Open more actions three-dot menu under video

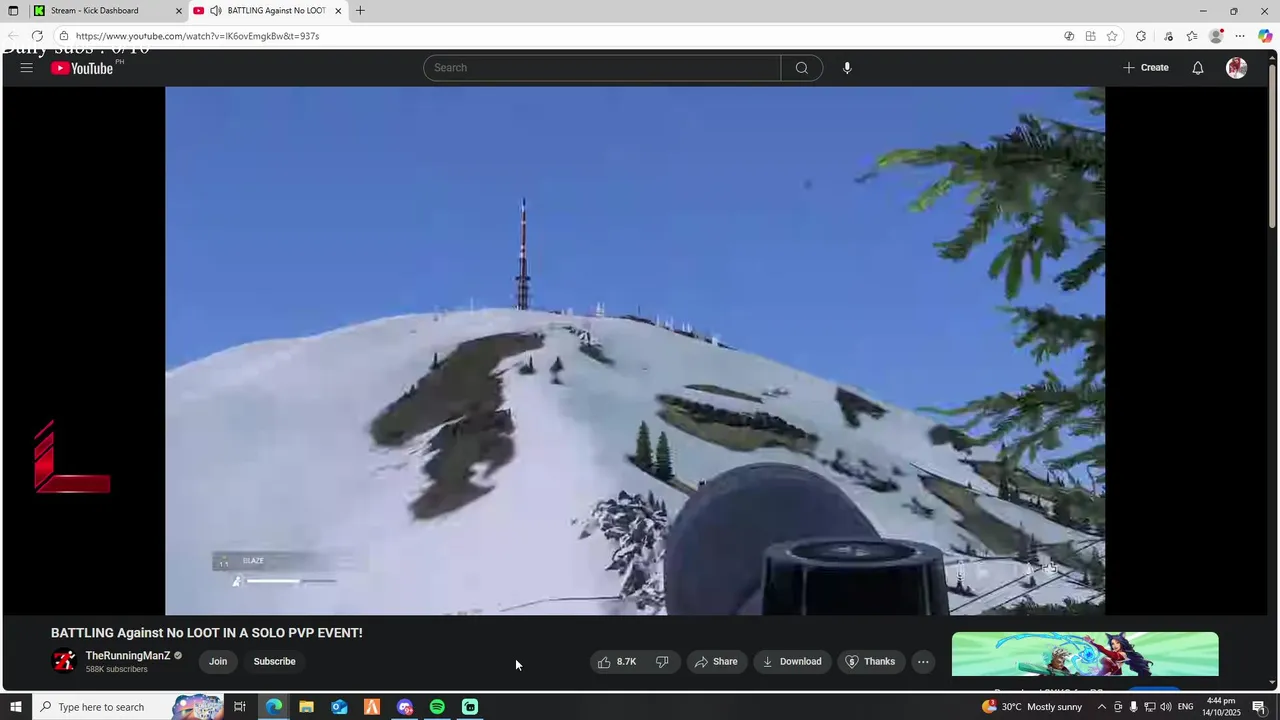(923, 661)
